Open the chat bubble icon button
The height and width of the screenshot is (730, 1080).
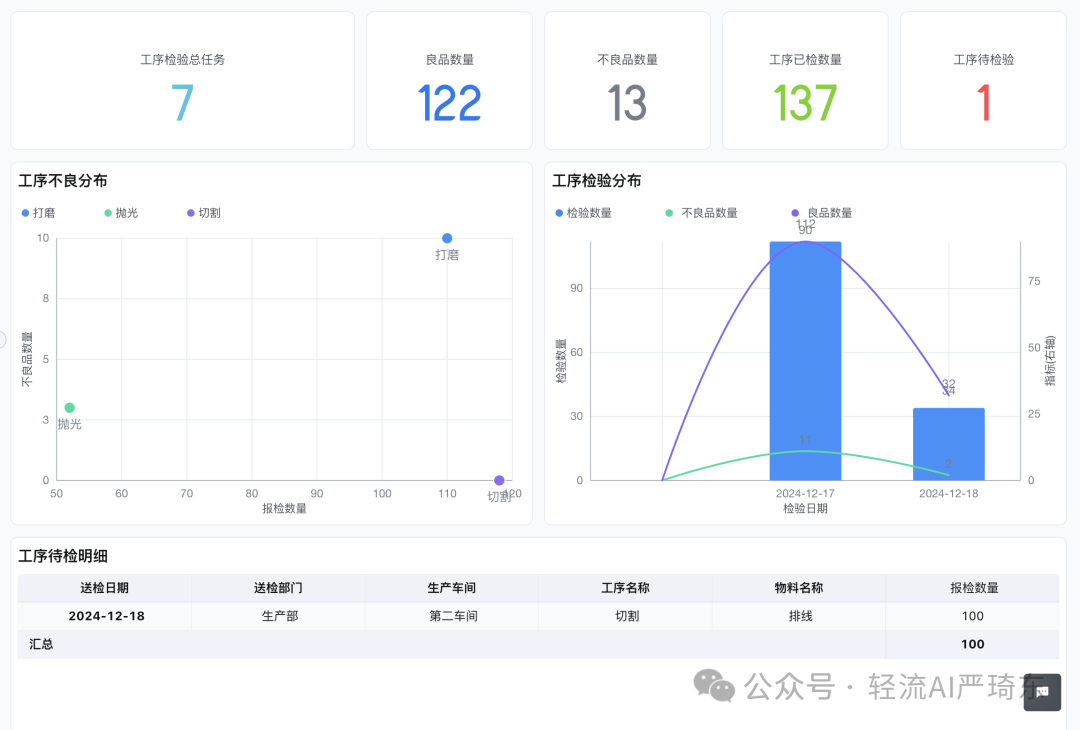click(x=1042, y=691)
